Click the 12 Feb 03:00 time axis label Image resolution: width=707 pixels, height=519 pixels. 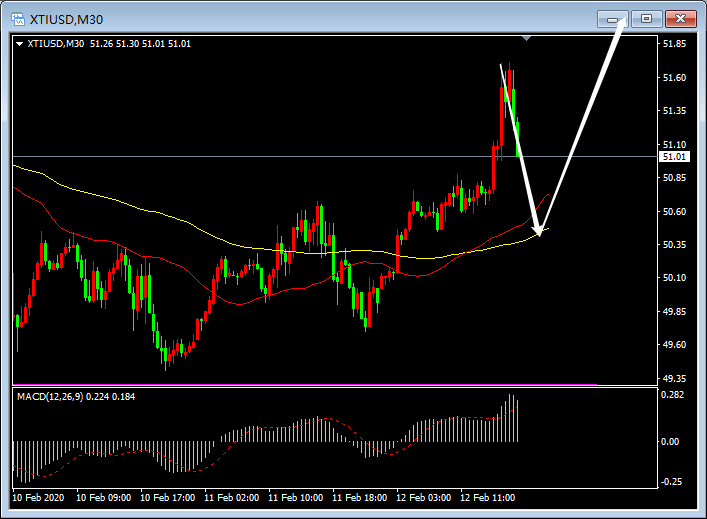tap(424, 498)
